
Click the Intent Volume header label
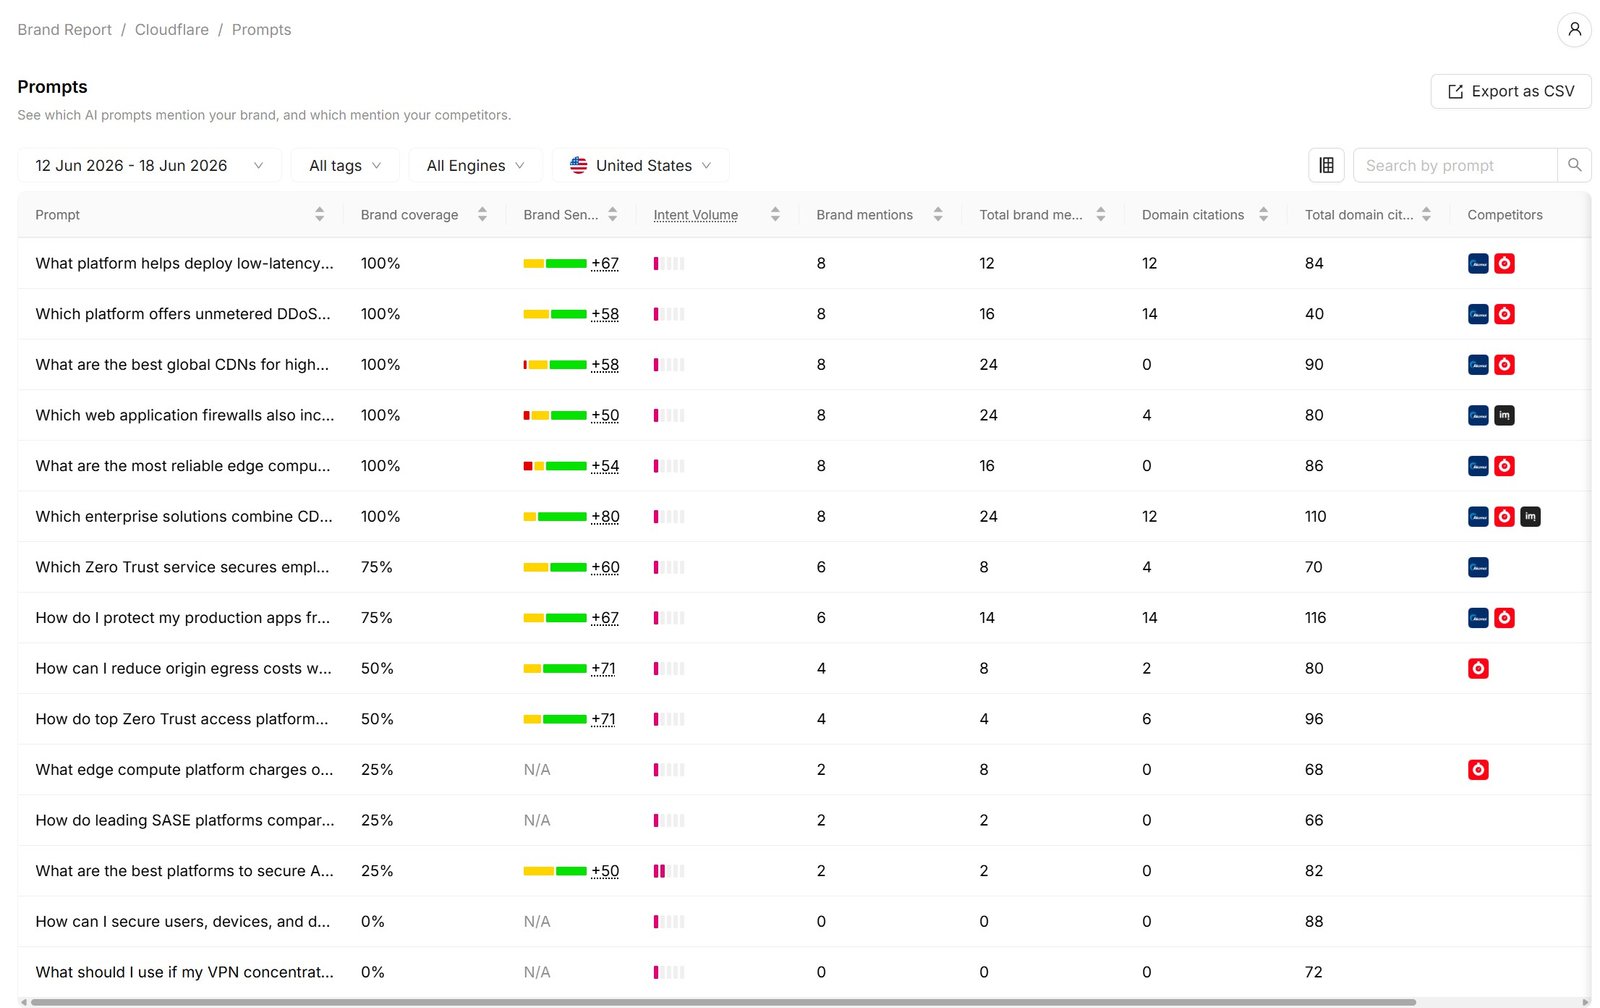pyautogui.click(x=696, y=214)
